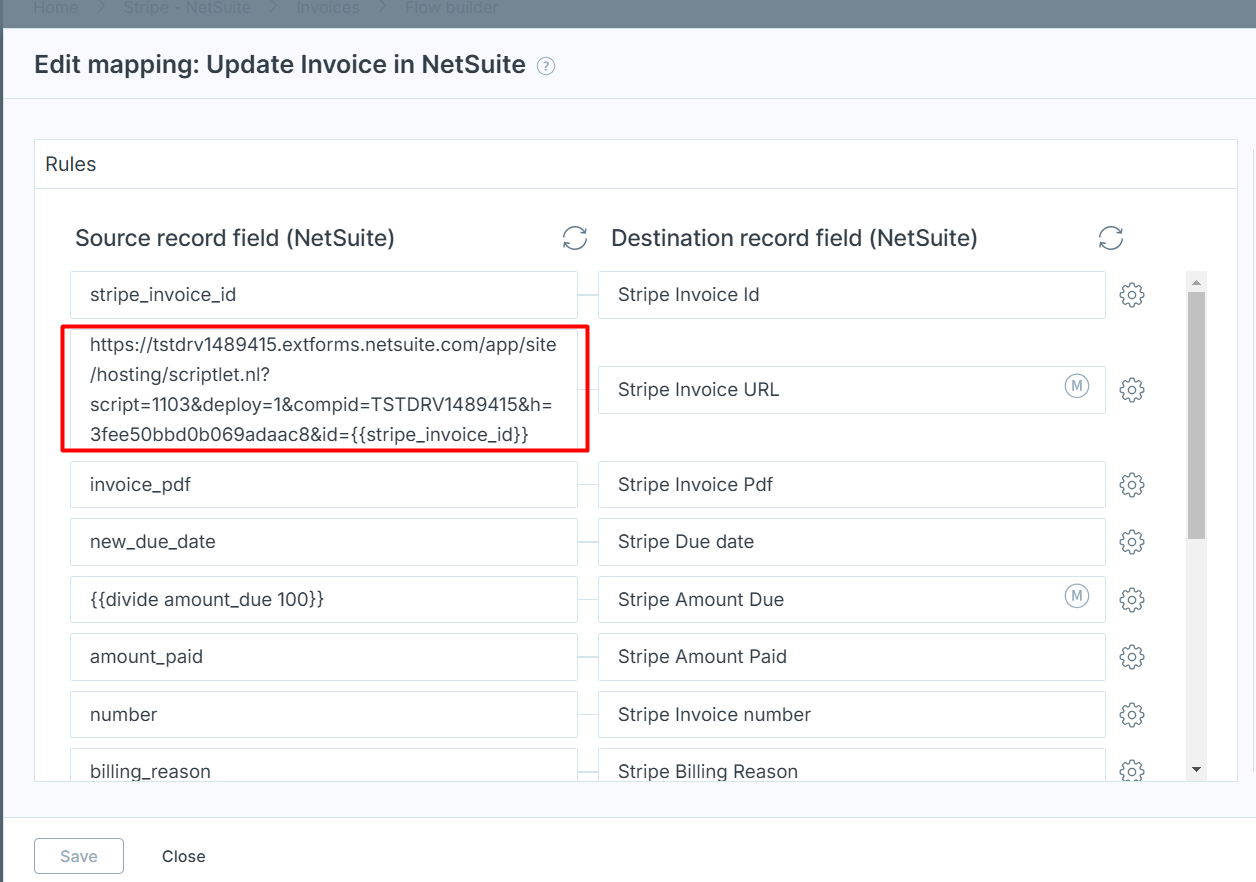Select the Stripe Invoice number destination field
Image resolution: width=1256 pixels, height=882 pixels.
click(x=852, y=715)
